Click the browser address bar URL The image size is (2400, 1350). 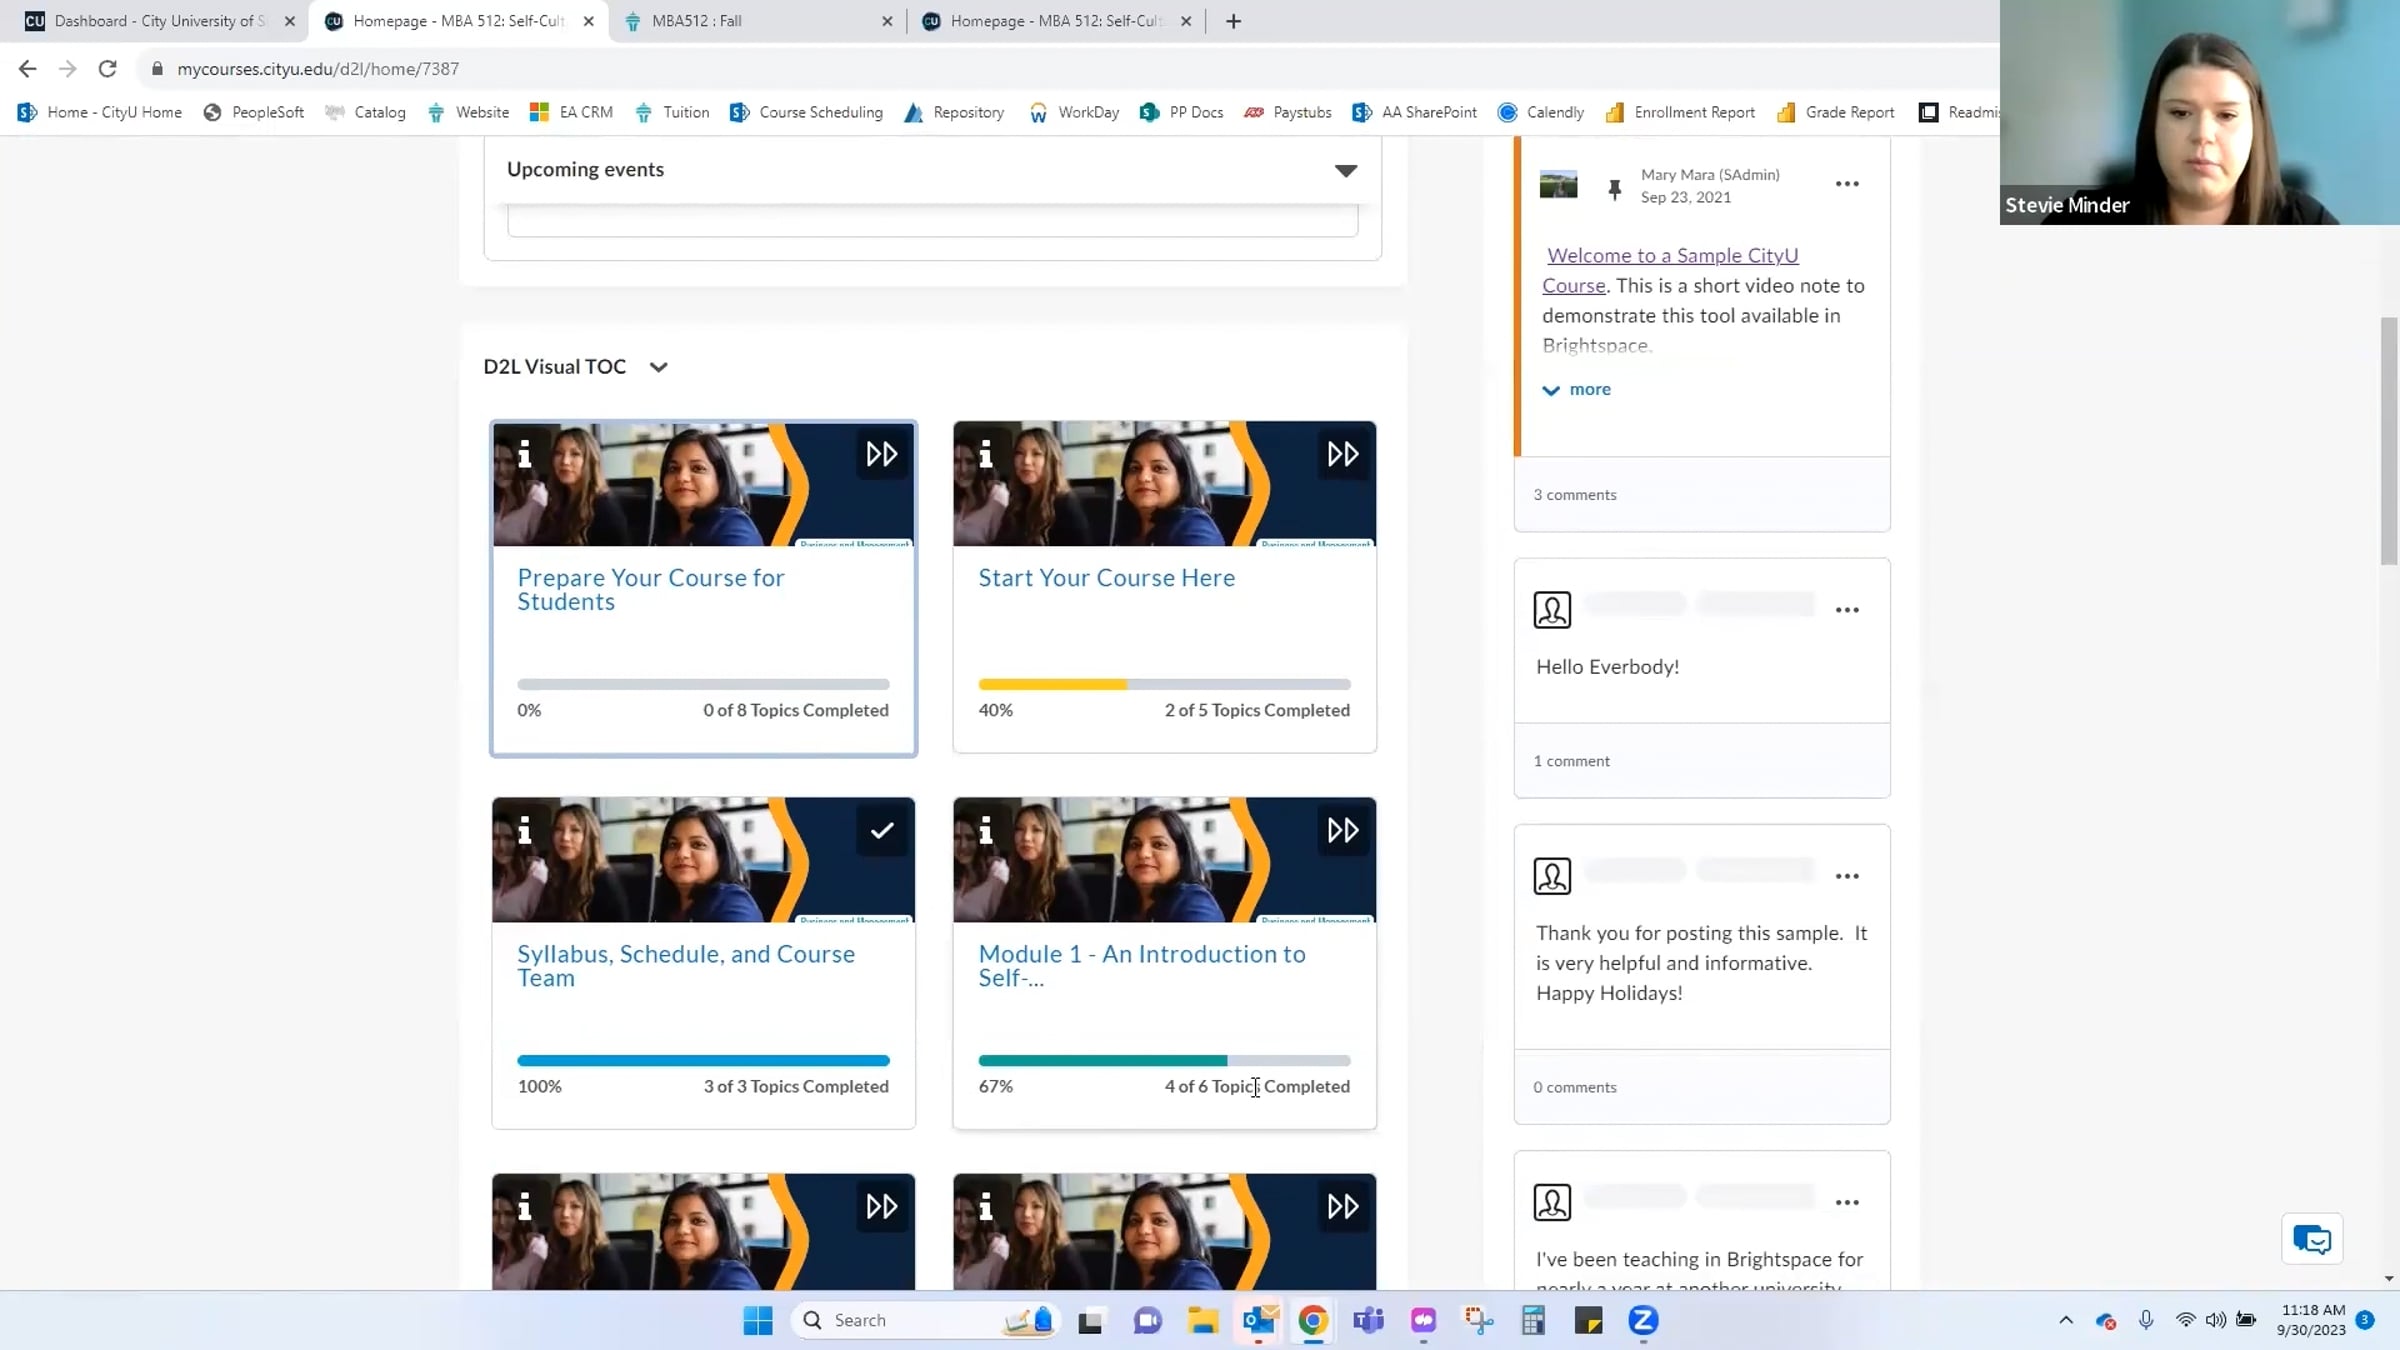click(318, 69)
